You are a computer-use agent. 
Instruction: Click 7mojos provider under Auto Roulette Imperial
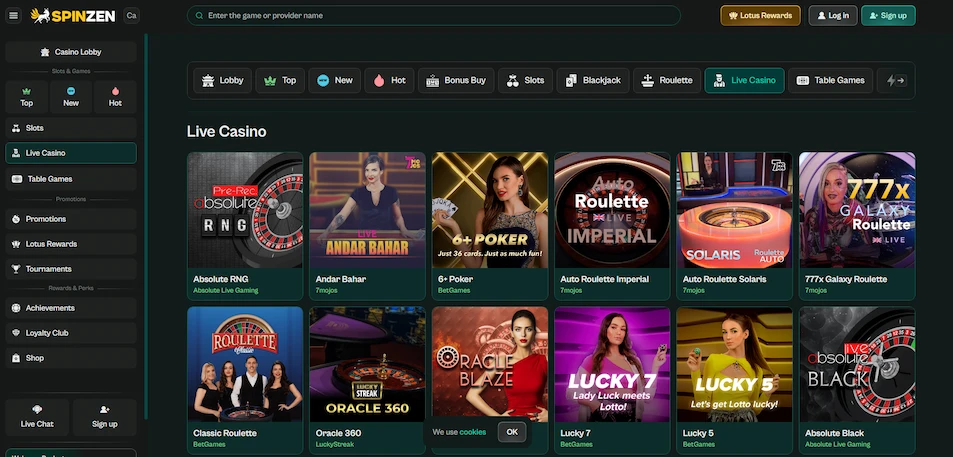(x=571, y=290)
